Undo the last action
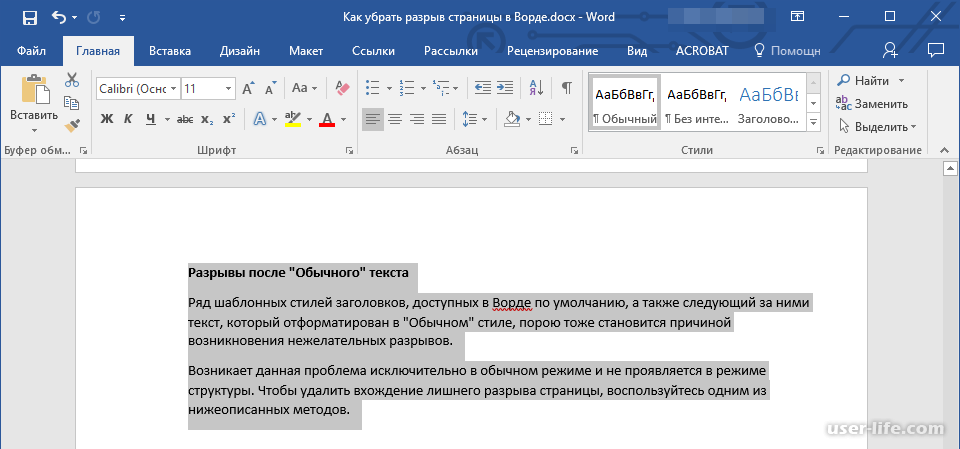This screenshot has width=960, height=449. (59, 17)
